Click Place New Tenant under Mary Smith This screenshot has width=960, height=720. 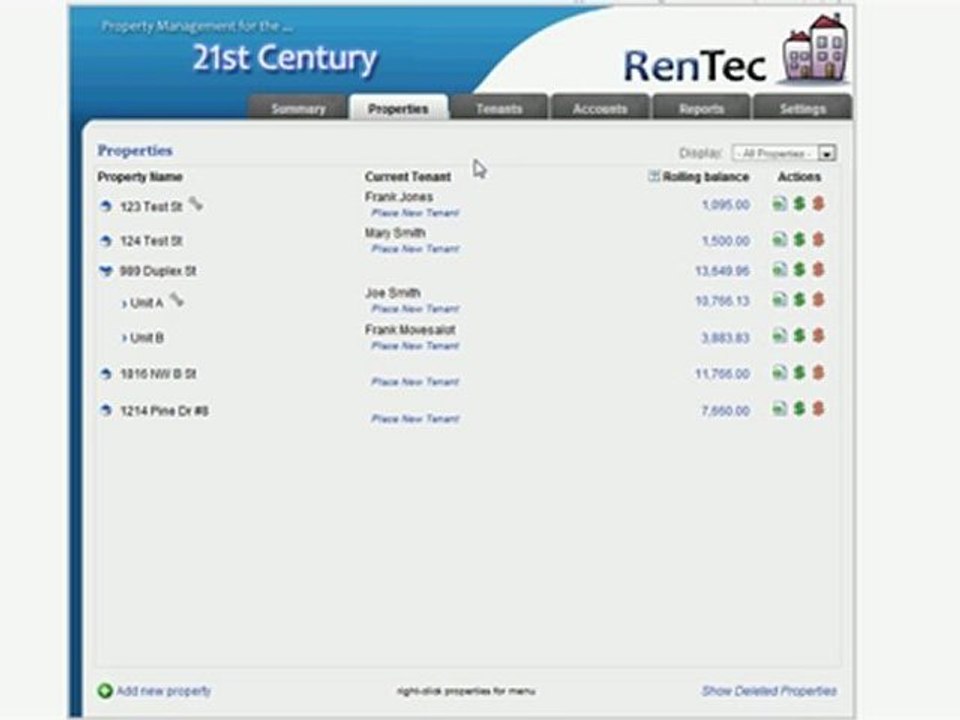415,249
